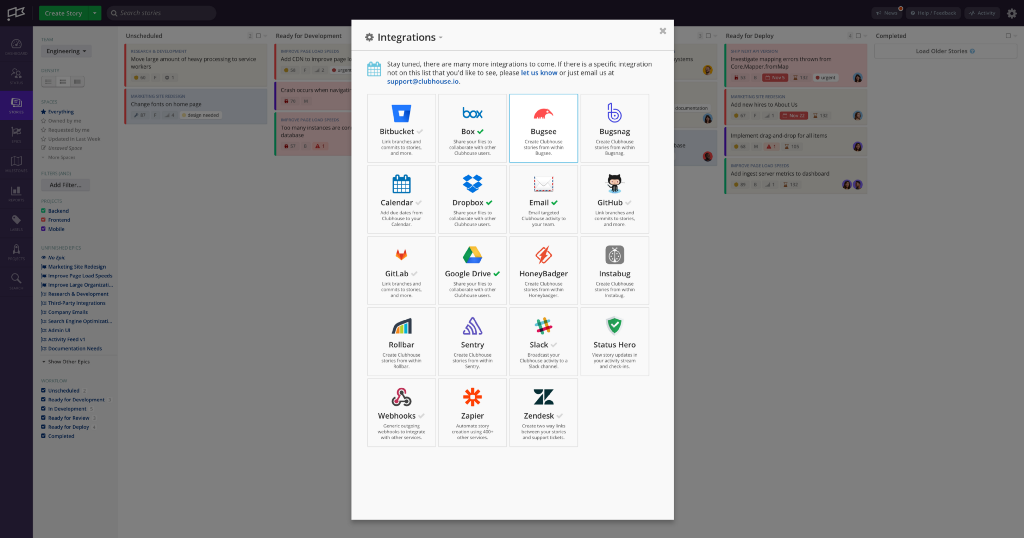Select the Bugsee integration tile
The height and width of the screenshot is (538, 1024).
[x=543, y=129]
